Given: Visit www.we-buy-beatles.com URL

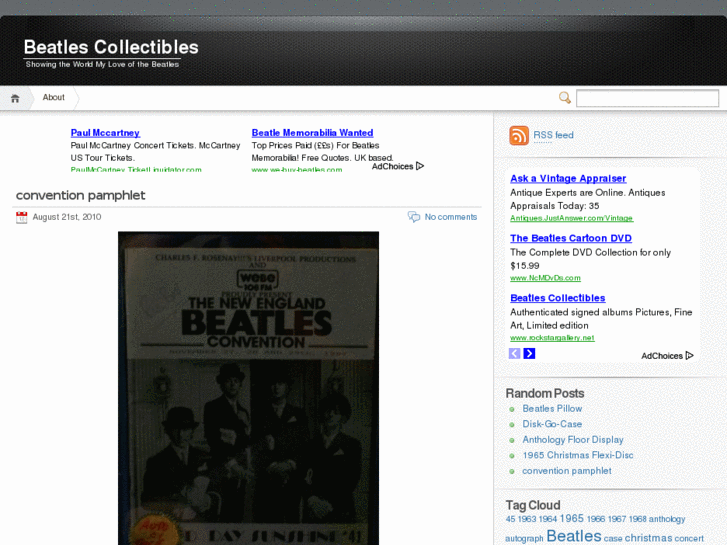Looking at the screenshot, I should (297, 169).
